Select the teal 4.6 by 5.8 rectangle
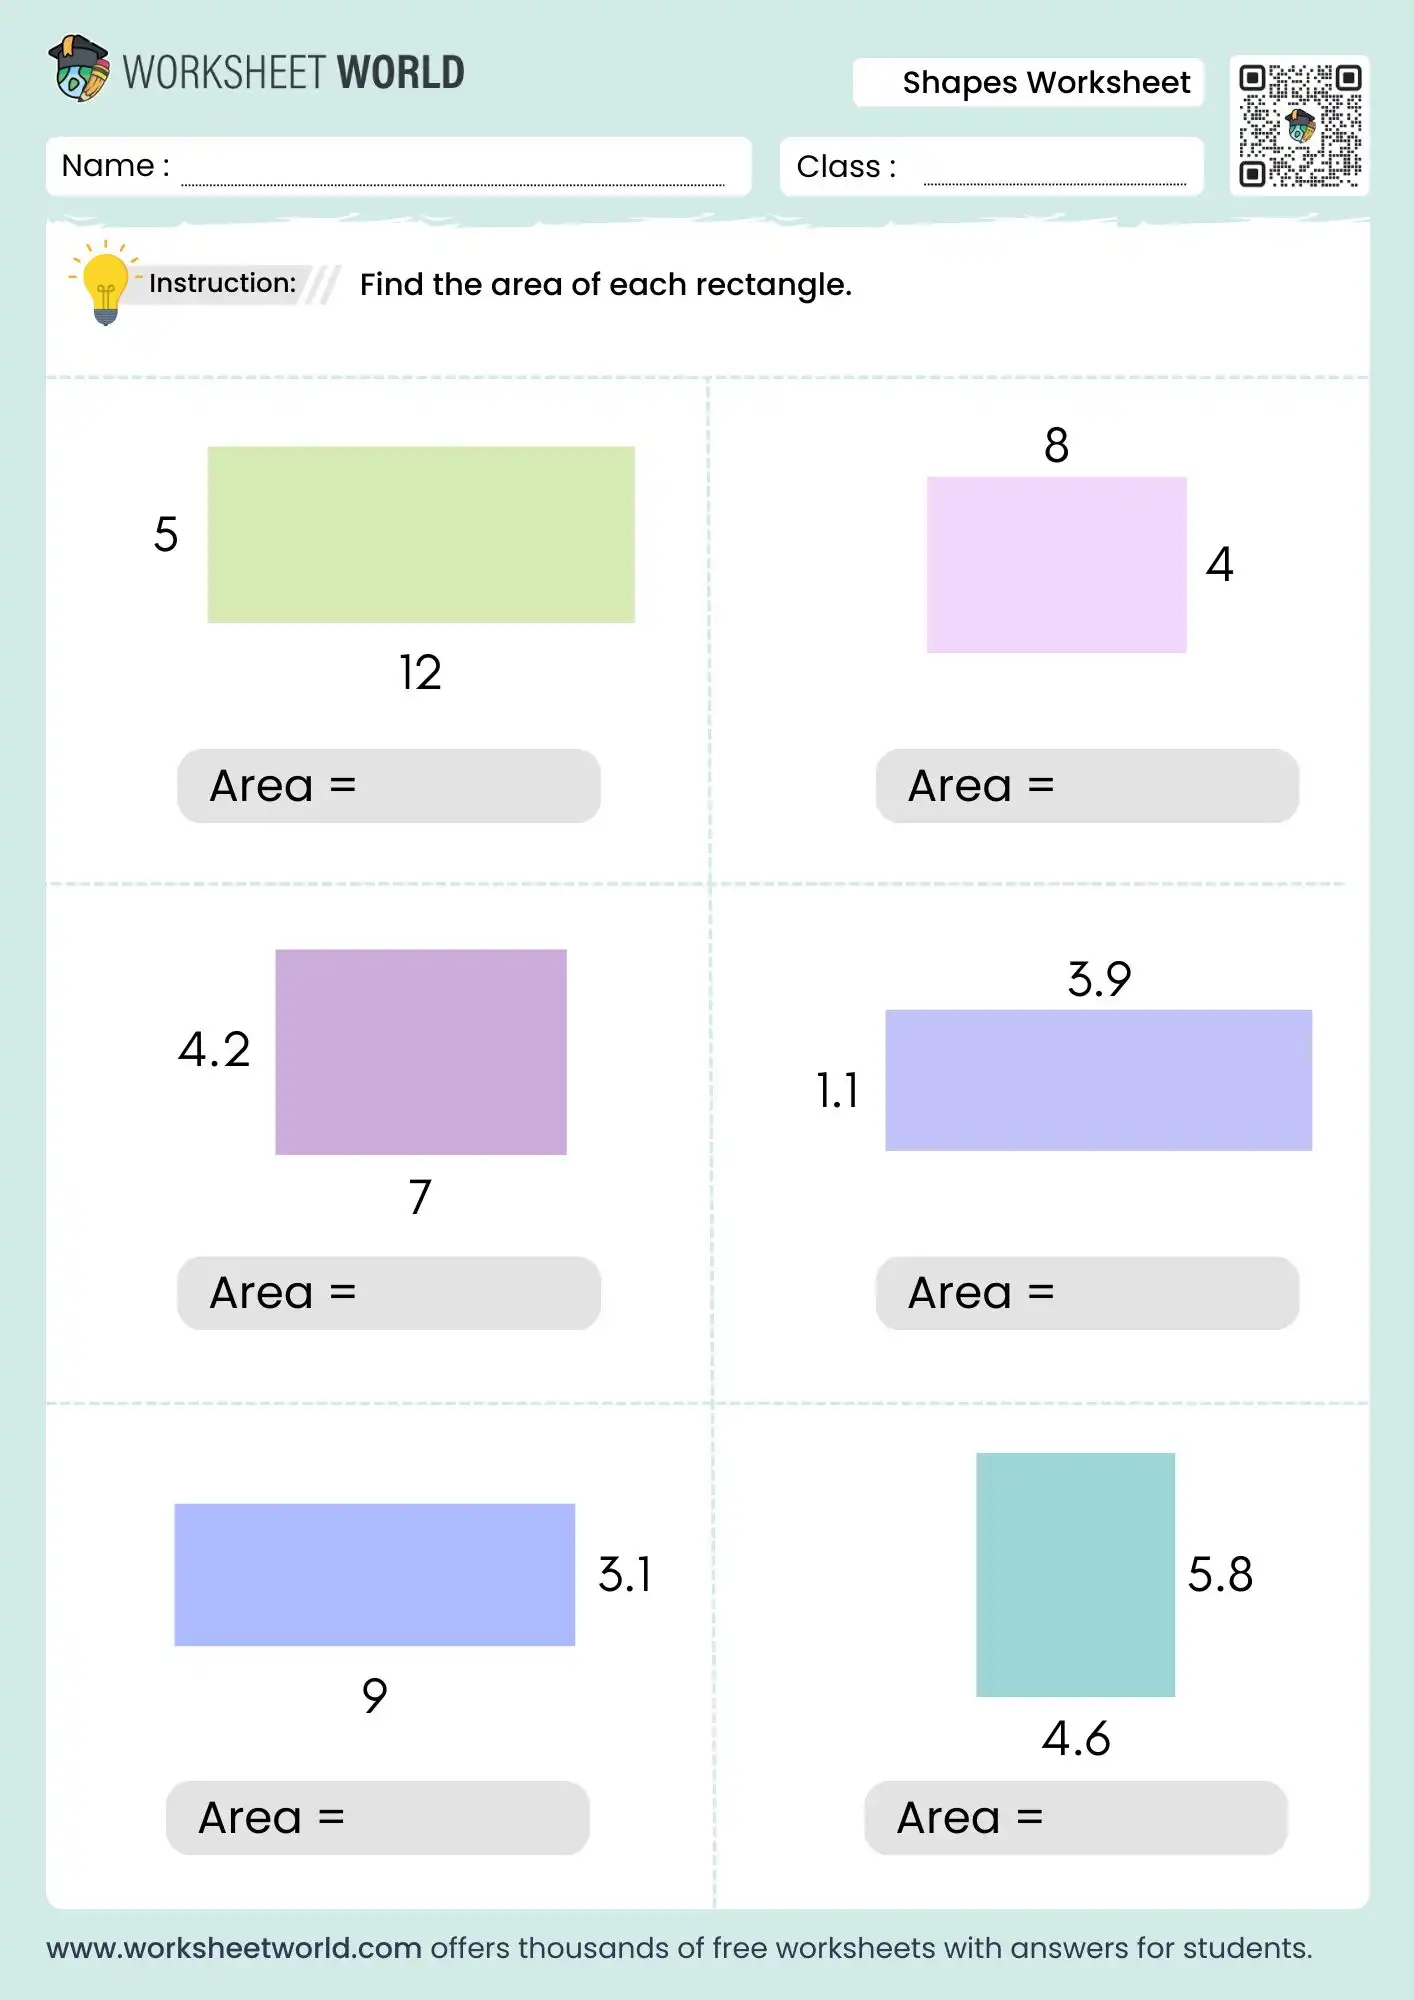Viewport: 1414px width, 2000px height. click(x=1076, y=1575)
